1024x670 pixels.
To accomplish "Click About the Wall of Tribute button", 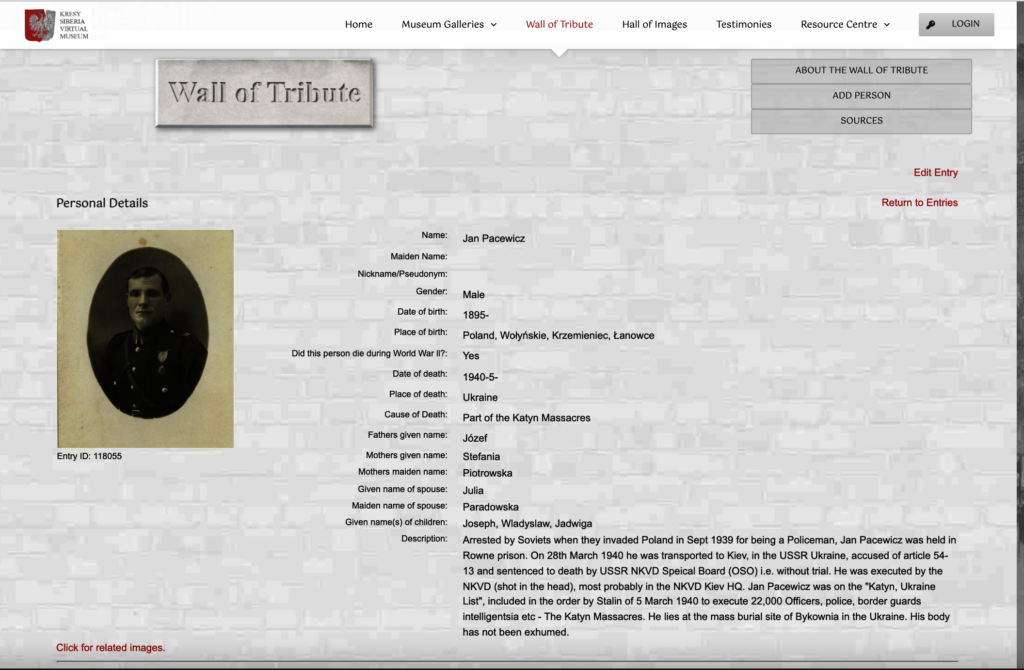I will (x=861, y=71).
